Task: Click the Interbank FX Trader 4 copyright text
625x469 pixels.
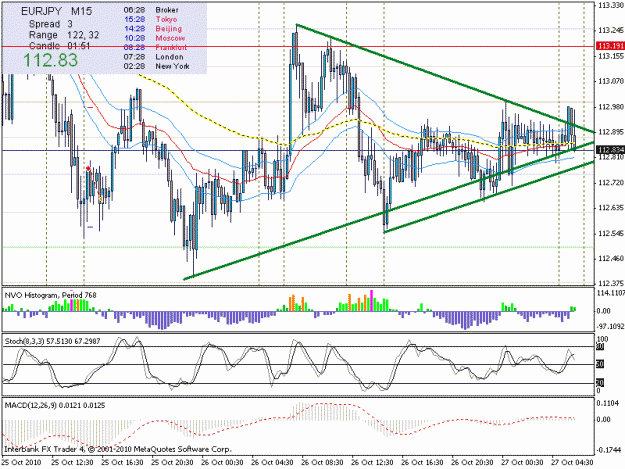Action: click(x=118, y=449)
